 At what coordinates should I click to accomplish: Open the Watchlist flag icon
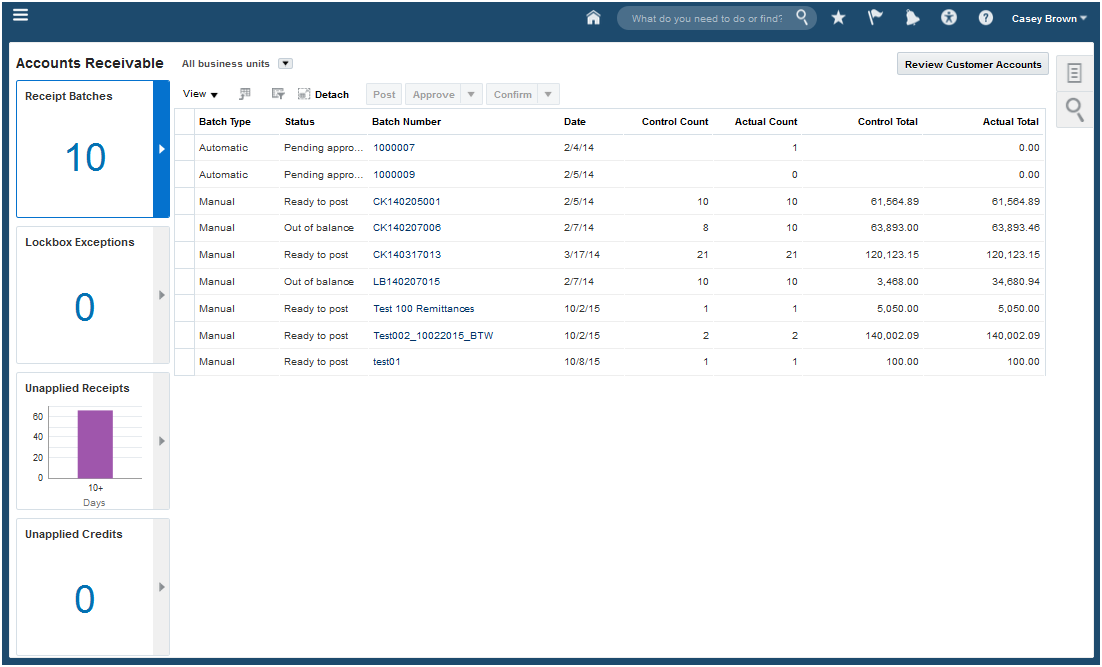[875, 18]
